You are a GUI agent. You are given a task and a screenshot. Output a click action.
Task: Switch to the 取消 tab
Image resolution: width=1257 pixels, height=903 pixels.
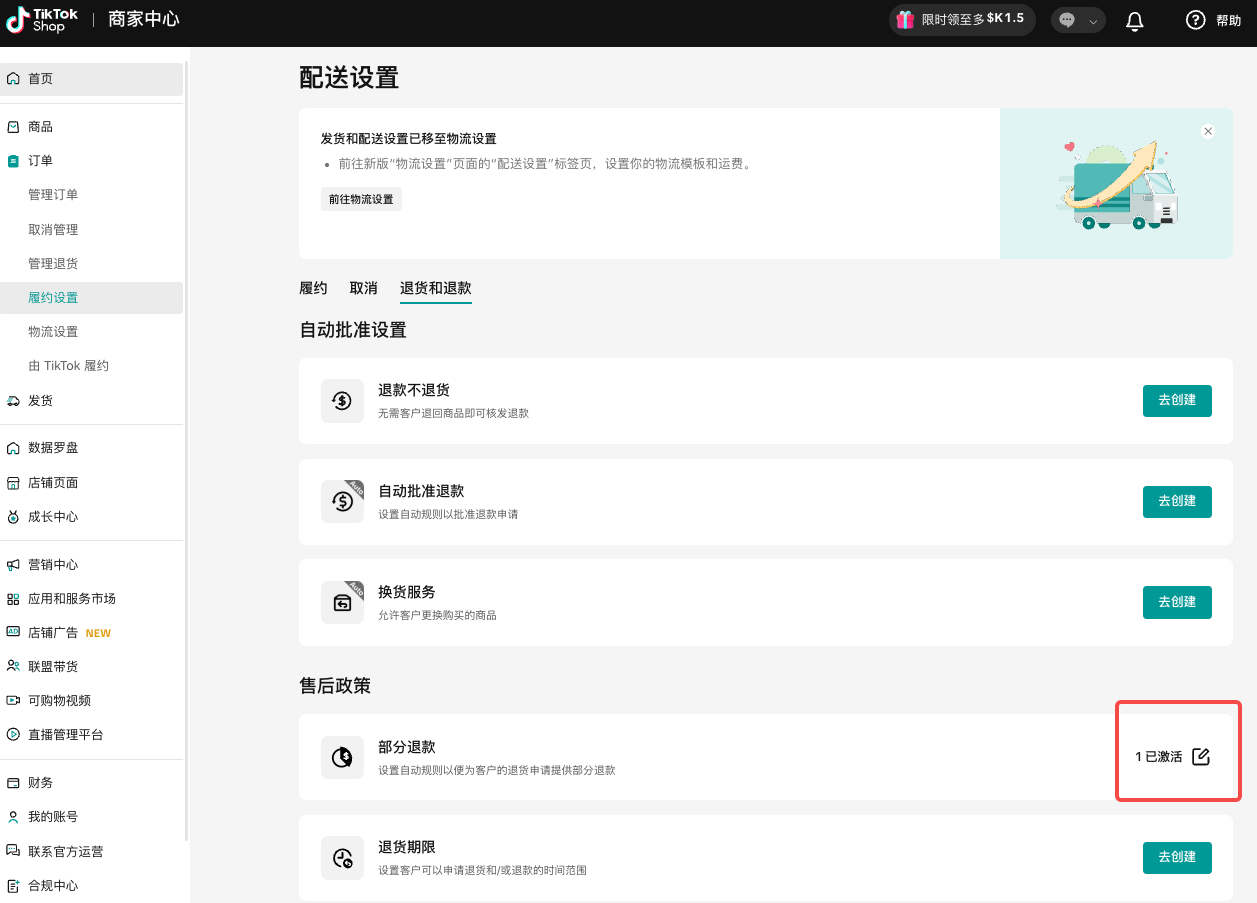(x=363, y=288)
